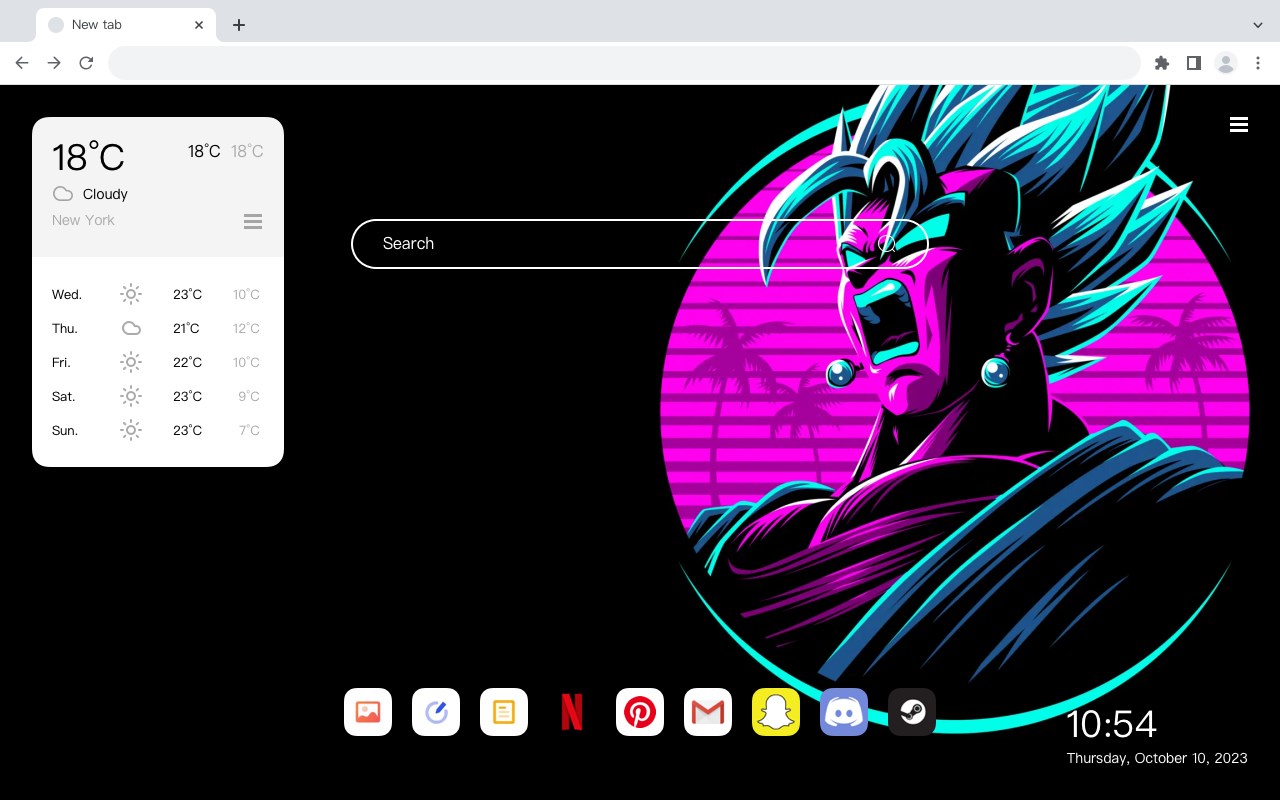Click the 10:54 clock display

tap(1111, 724)
